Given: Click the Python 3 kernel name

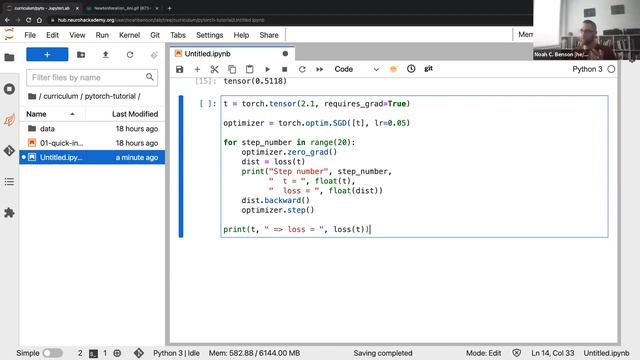Looking at the screenshot, I should click(x=587, y=69).
